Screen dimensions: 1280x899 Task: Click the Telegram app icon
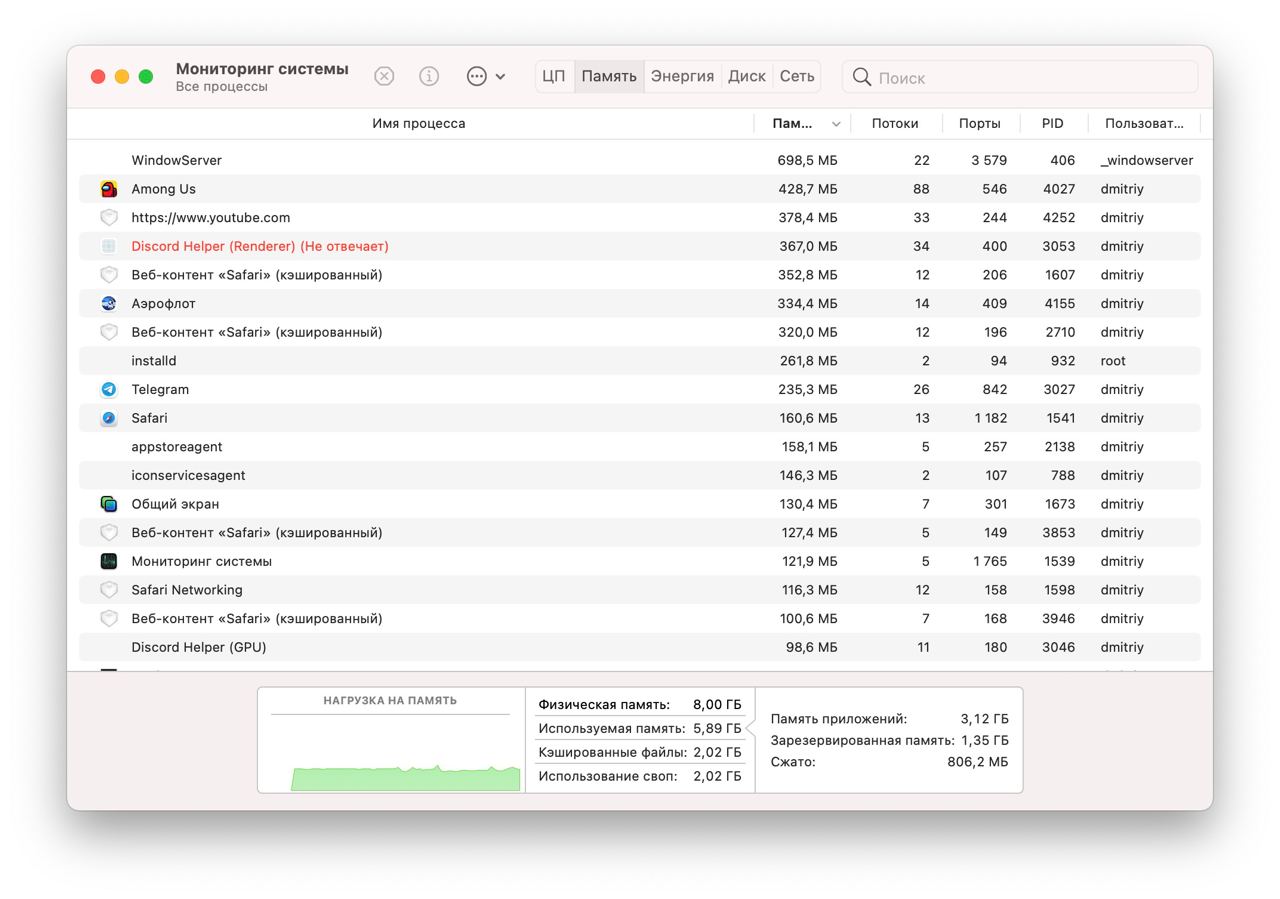pyautogui.click(x=109, y=389)
